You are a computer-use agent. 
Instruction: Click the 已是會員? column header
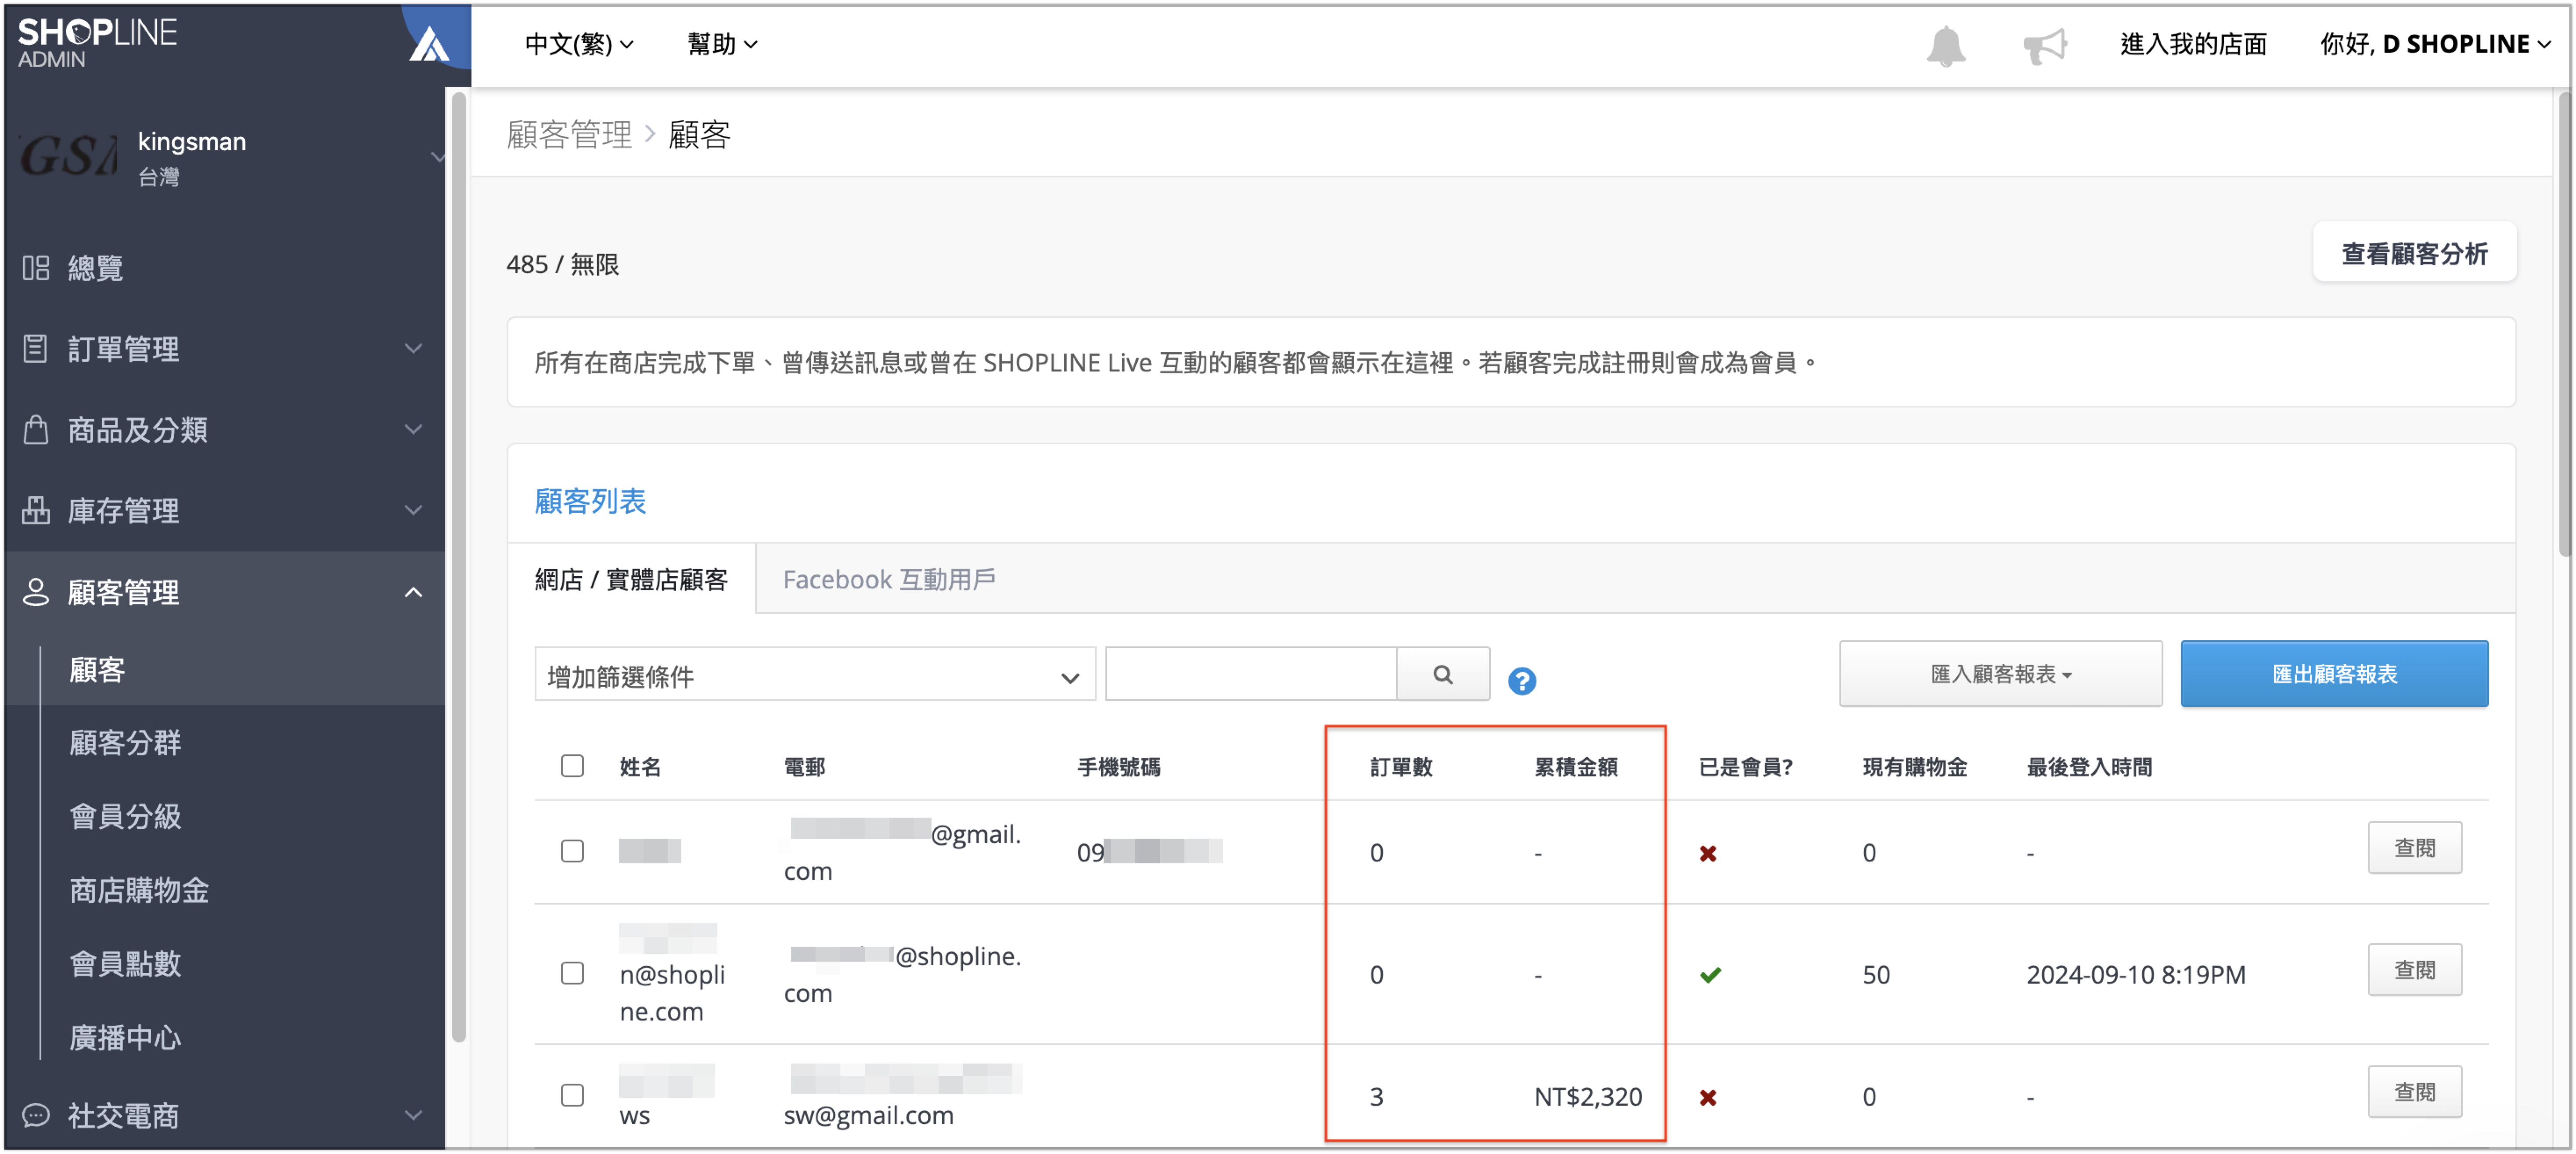point(1745,767)
